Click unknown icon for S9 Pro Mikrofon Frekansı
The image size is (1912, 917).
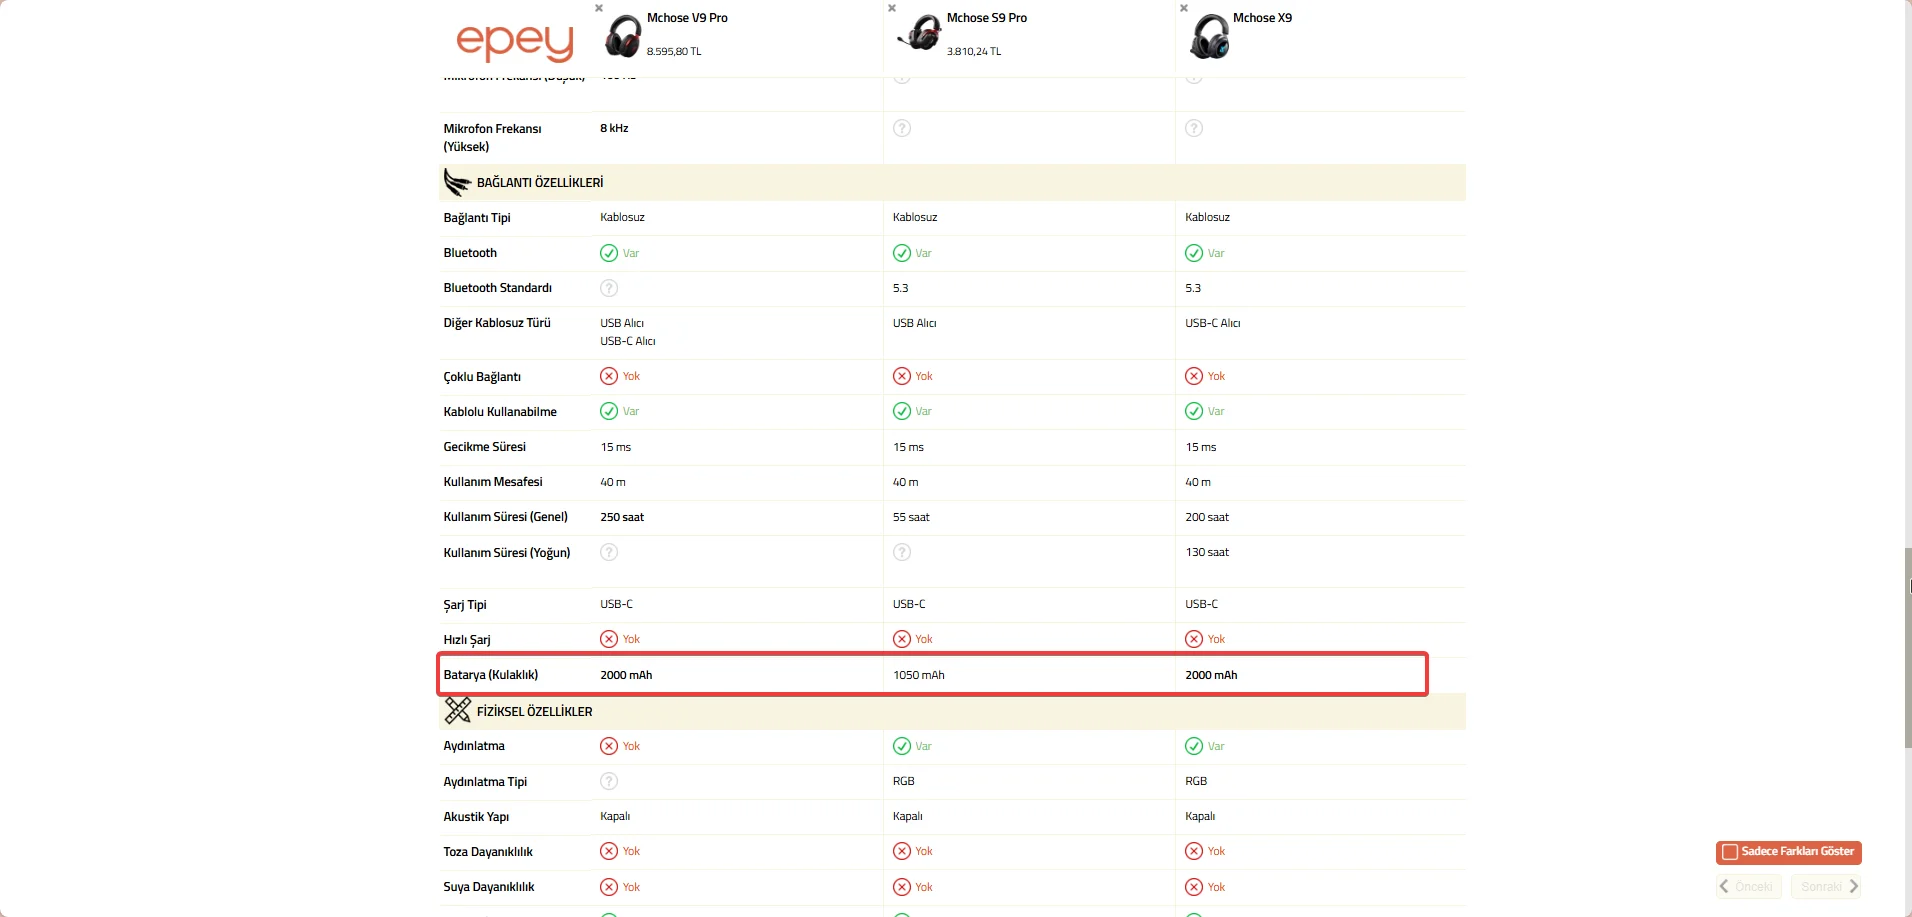click(x=902, y=128)
